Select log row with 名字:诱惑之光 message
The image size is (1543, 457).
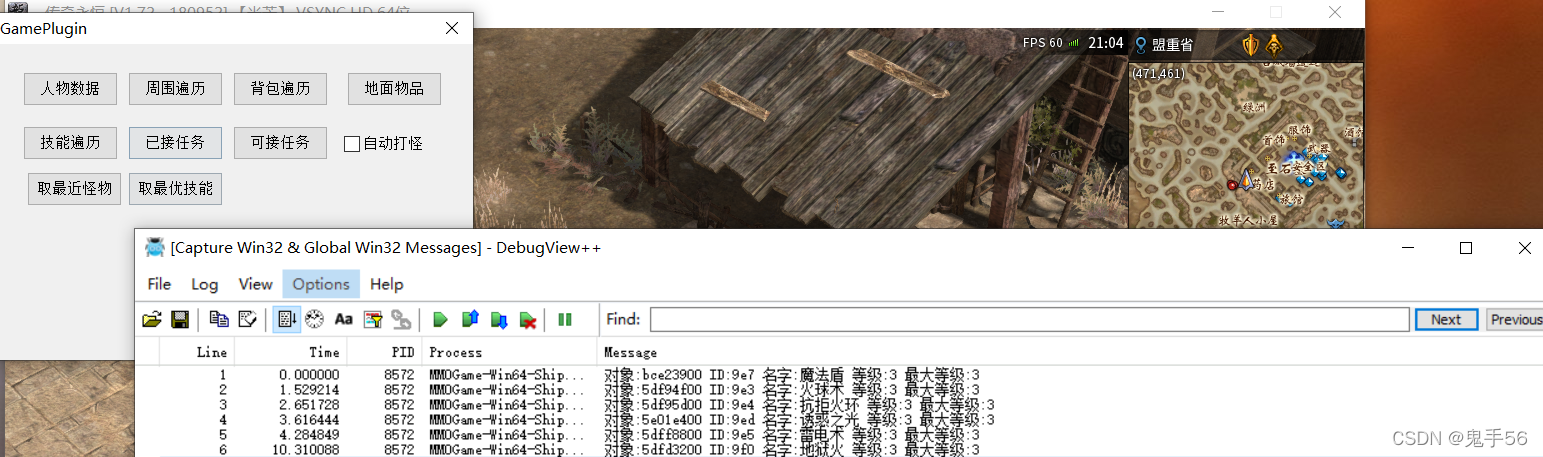point(839,420)
